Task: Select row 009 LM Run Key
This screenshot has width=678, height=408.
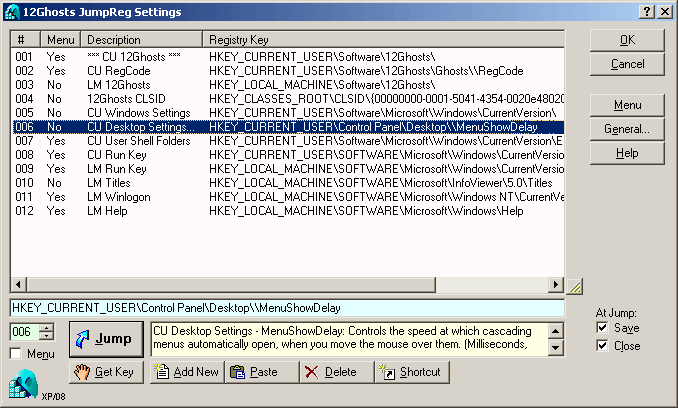Action: [x=287, y=169]
